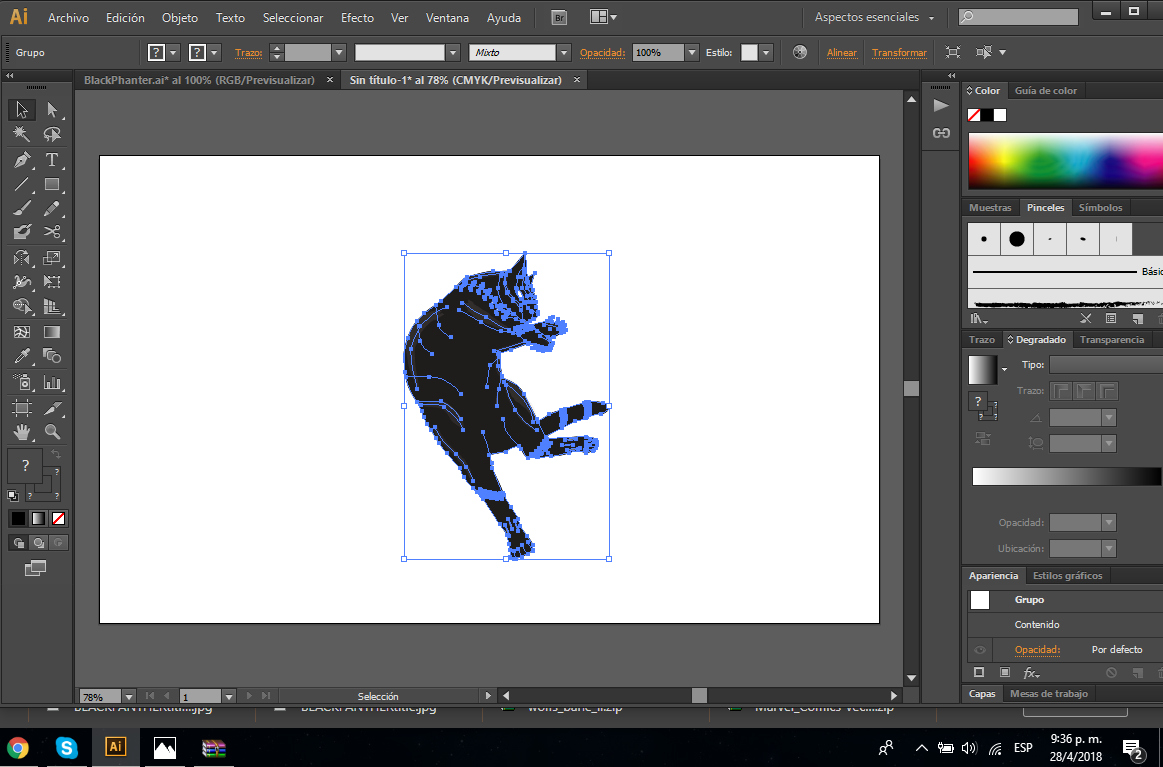Toggle visibility eye beside Opacidad row
The height and width of the screenshot is (767, 1163).
(x=980, y=650)
